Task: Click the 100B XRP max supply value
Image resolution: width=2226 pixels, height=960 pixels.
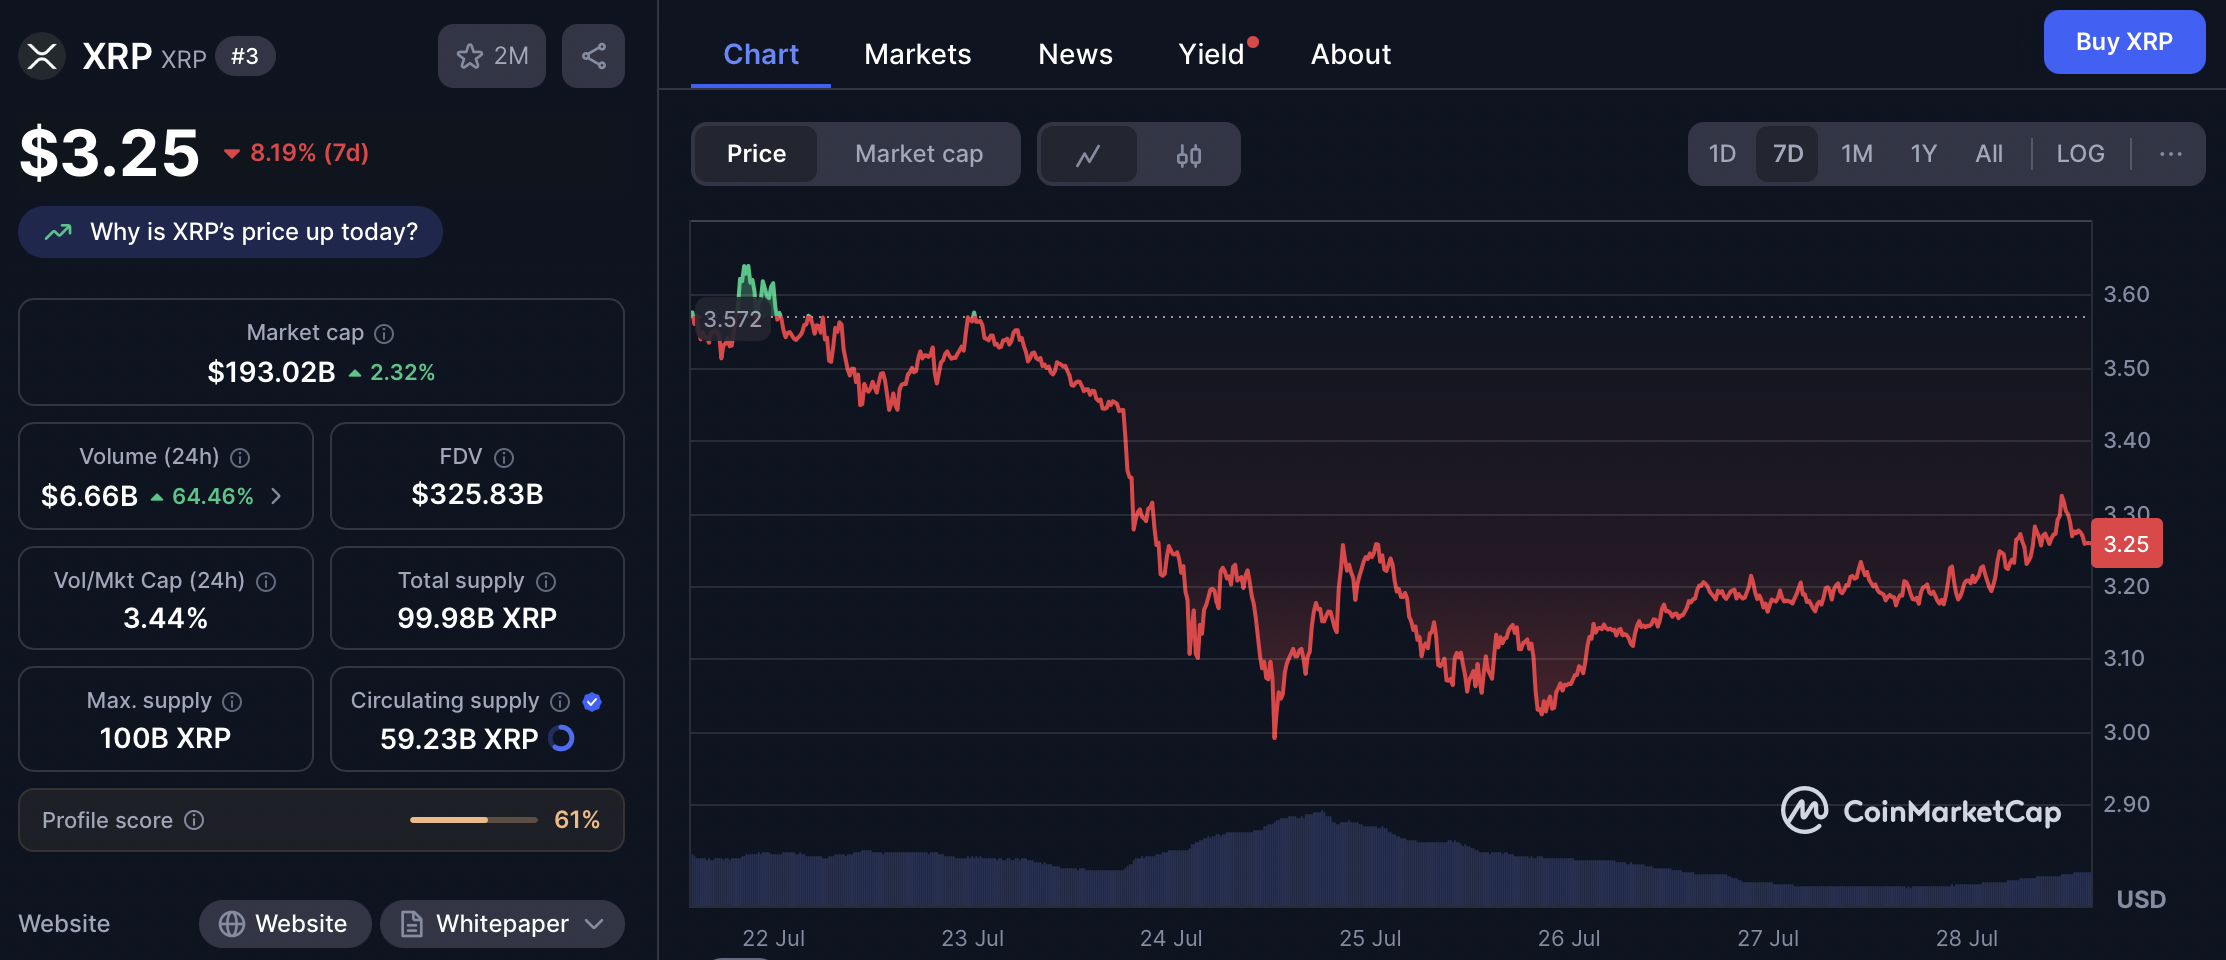Action: tap(165, 738)
